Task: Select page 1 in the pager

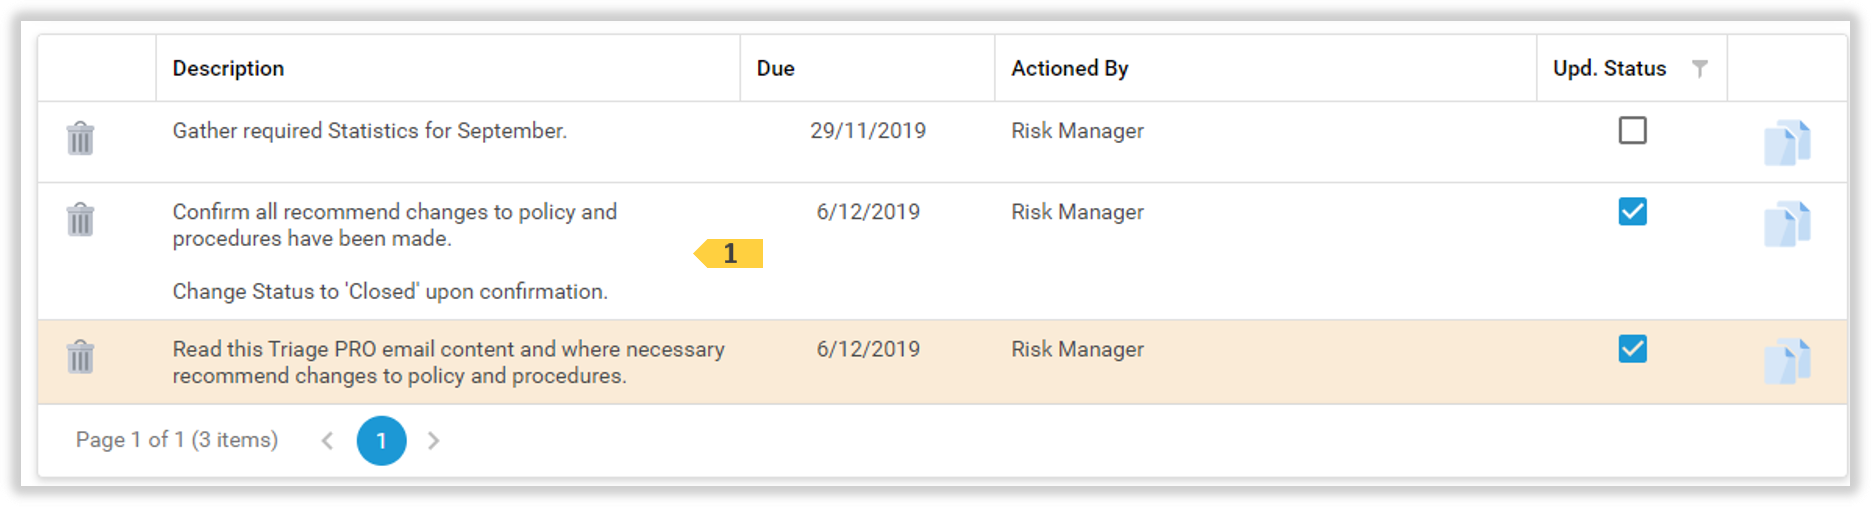Action: point(381,441)
